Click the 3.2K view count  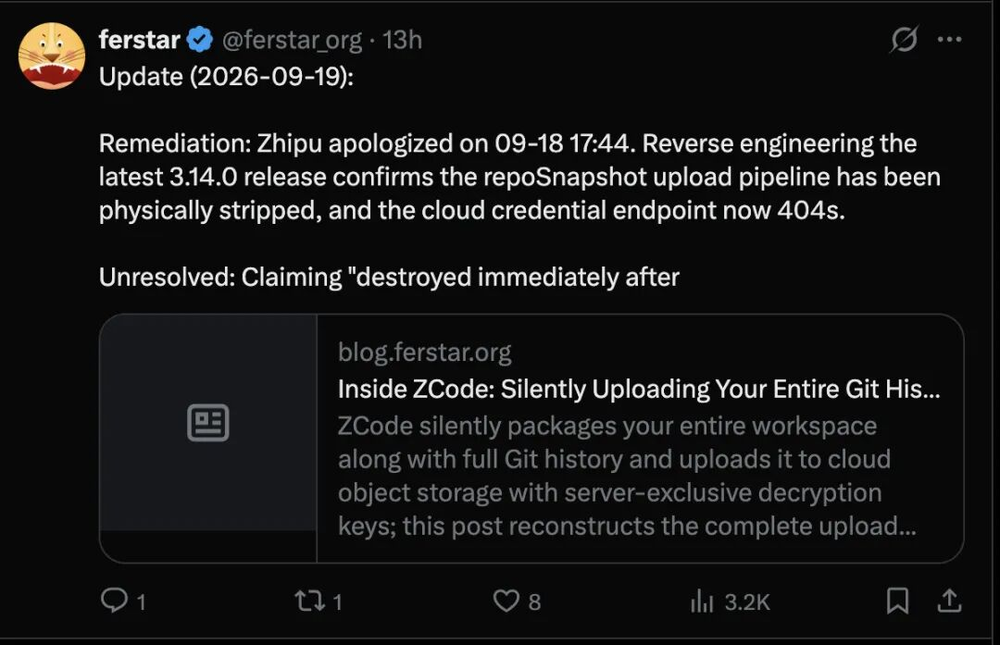click(x=747, y=602)
